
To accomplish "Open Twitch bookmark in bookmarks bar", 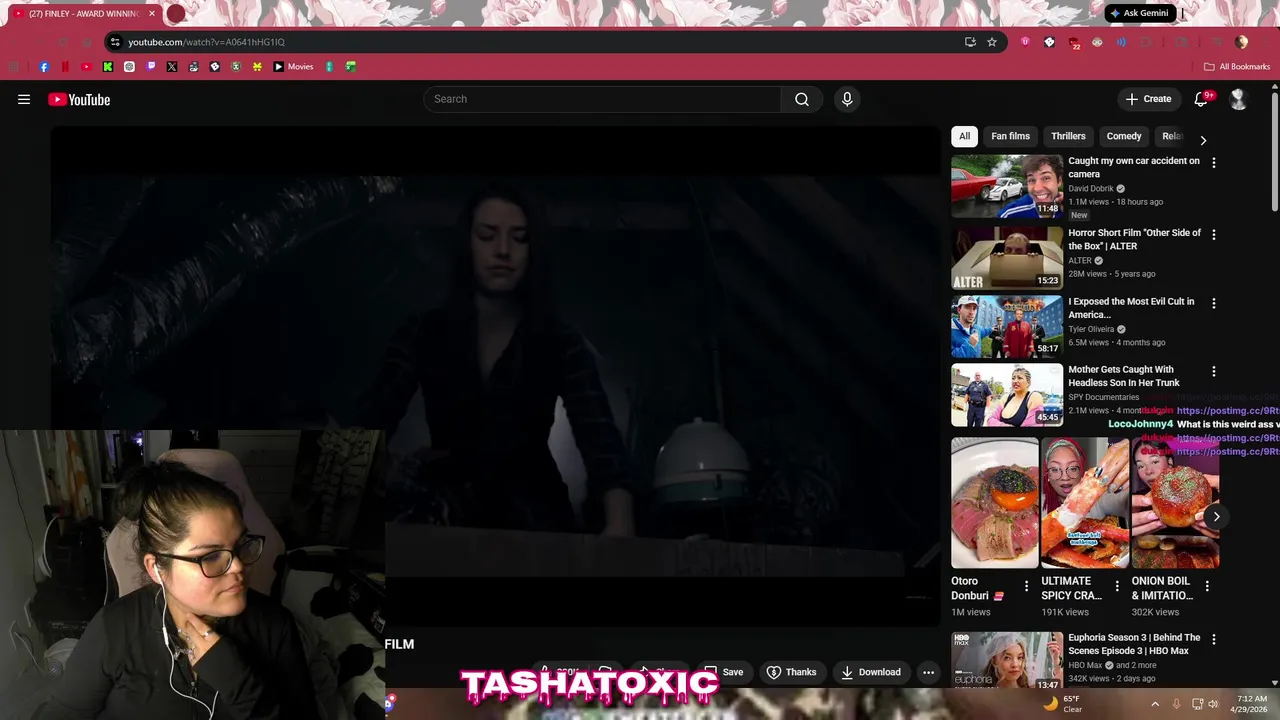I will (x=151, y=67).
